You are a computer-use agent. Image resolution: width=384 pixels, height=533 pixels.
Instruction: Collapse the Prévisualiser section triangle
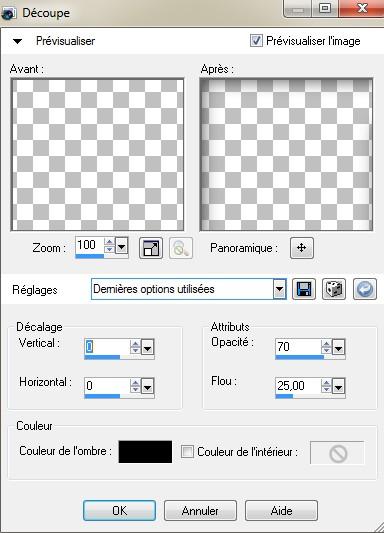(x=17, y=41)
